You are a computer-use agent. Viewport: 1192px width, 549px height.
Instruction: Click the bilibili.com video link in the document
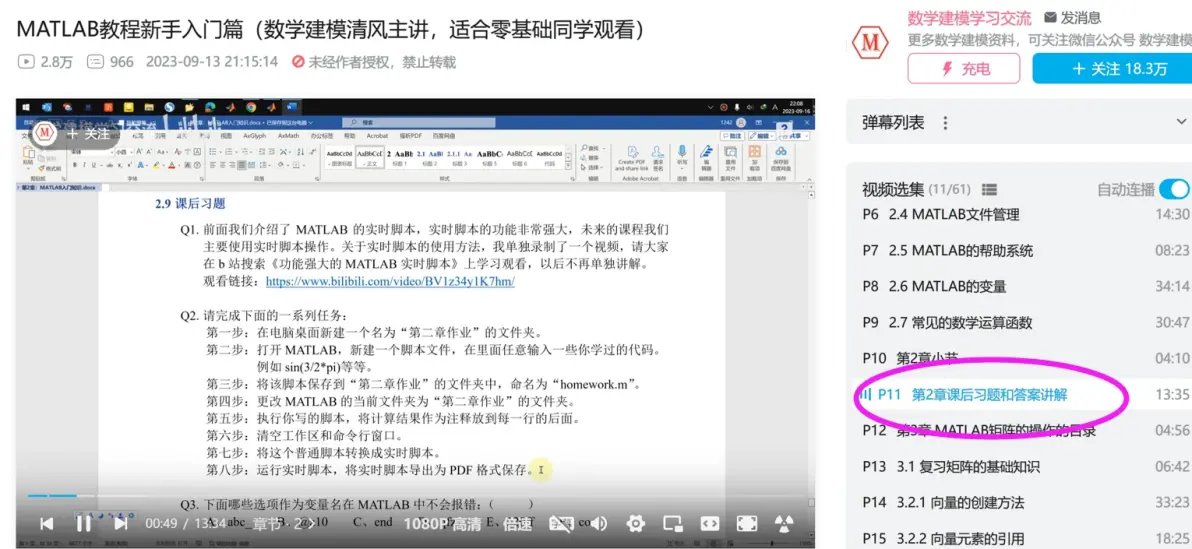390,281
